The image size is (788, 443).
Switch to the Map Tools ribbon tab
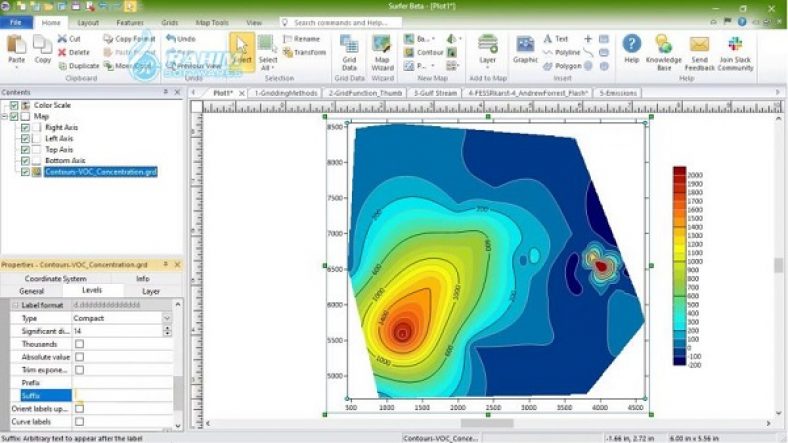(212, 23)
